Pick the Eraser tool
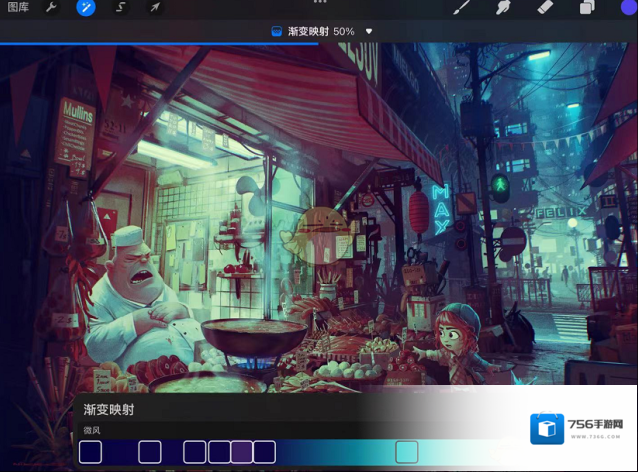The image size is (638, 472). [545, 8]
